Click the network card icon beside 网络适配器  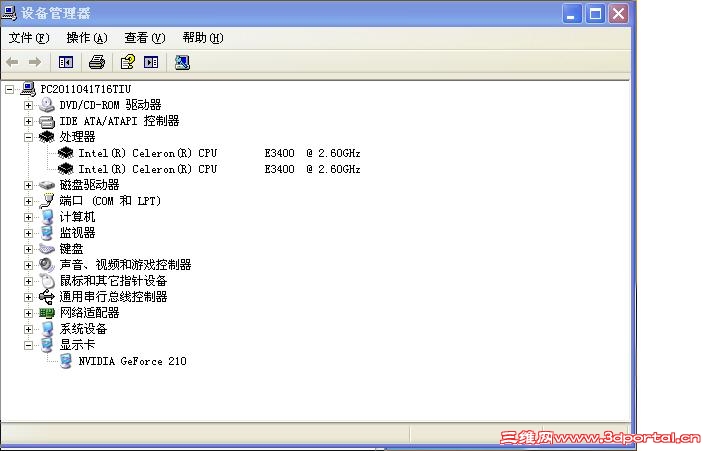click(46, 313)
